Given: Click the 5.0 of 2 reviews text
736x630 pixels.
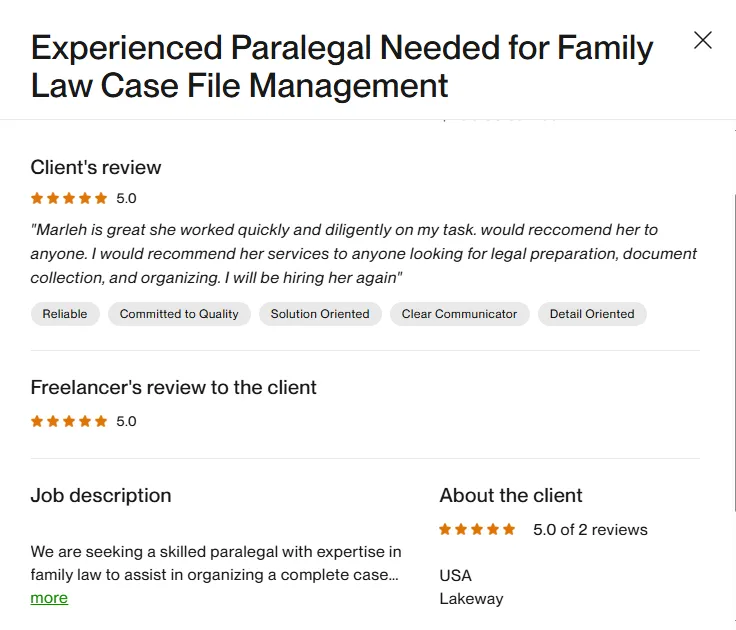Looking at the screenshot, I should [x=590, y=529].
